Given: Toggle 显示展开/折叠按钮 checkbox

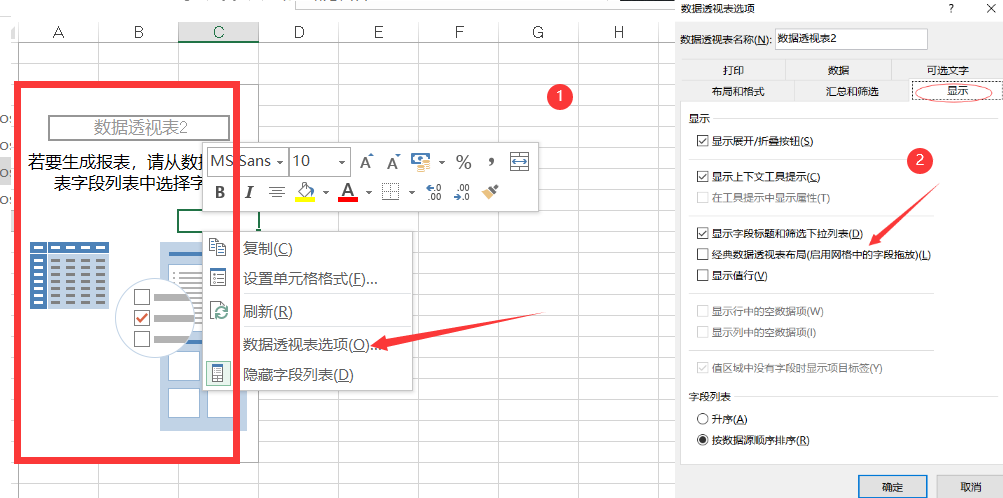Looking at the screenshot, I should pos(703,141).
